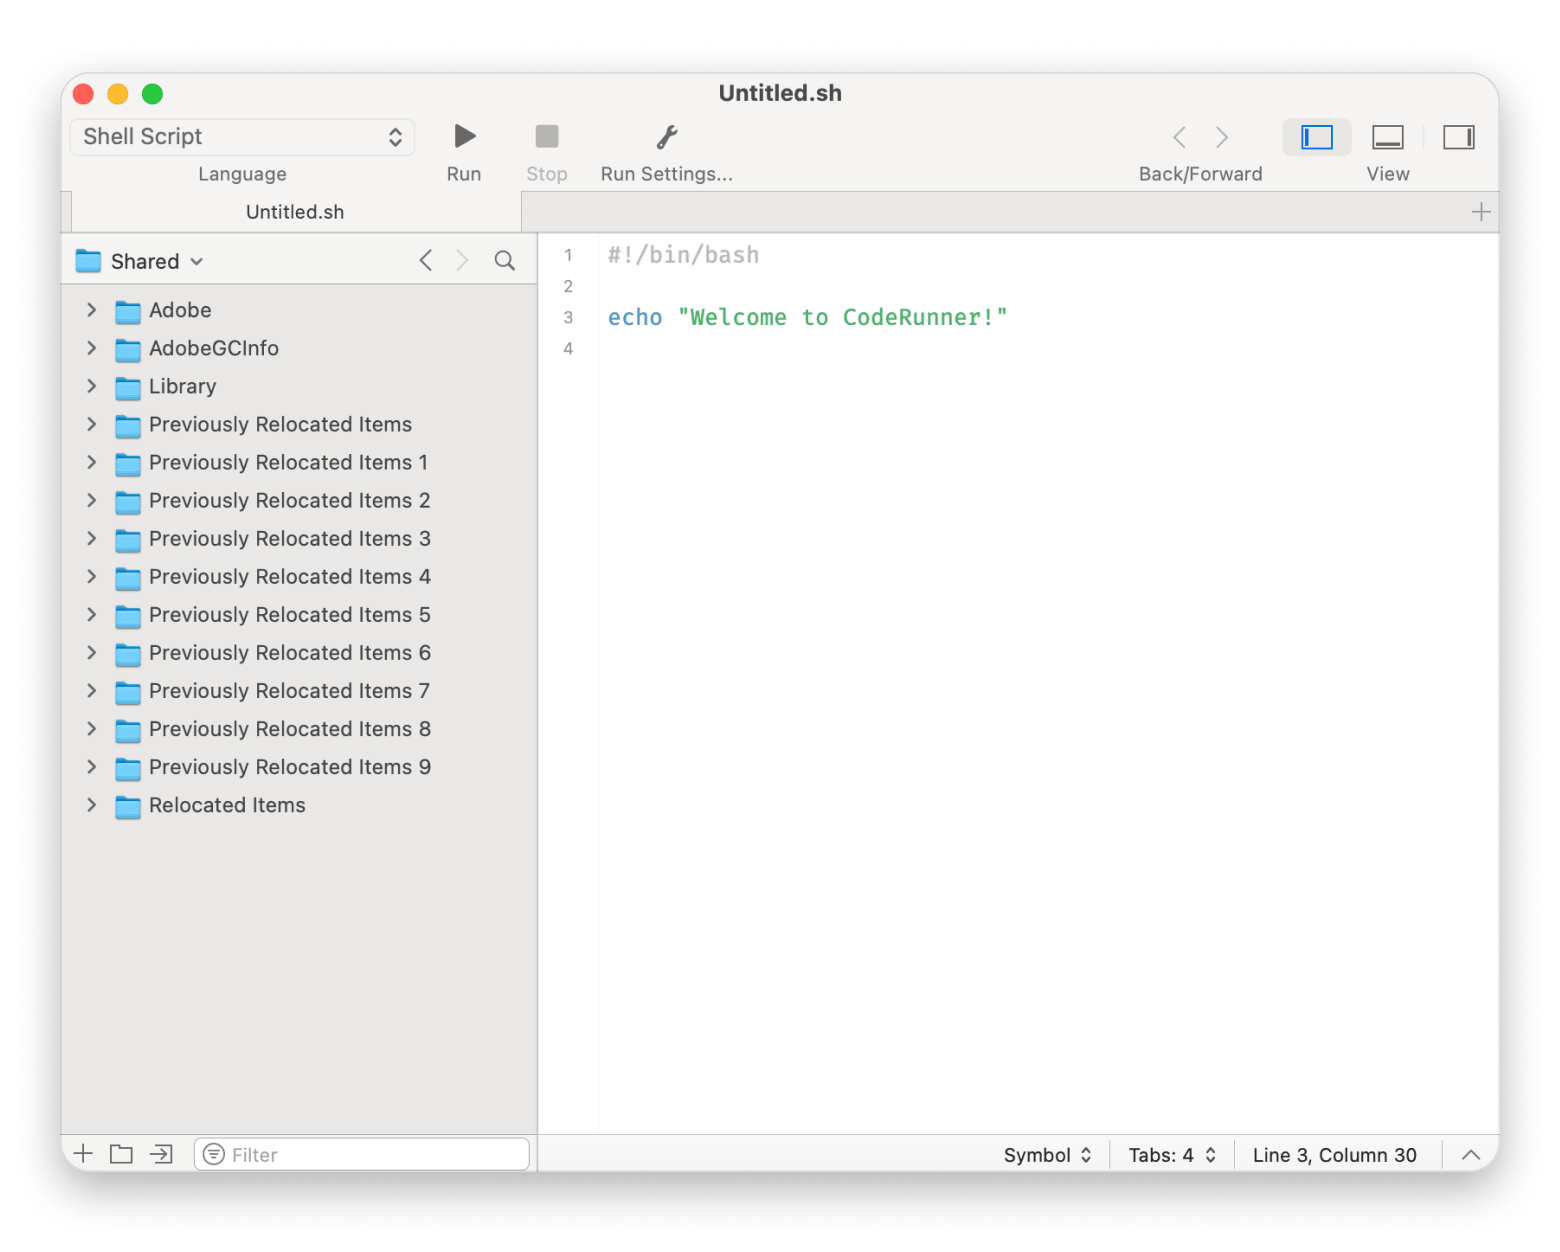Screen dimensions: 1560x1252
Task: Create new folder icon in sidebar footer
Action: pos(122,1154)
